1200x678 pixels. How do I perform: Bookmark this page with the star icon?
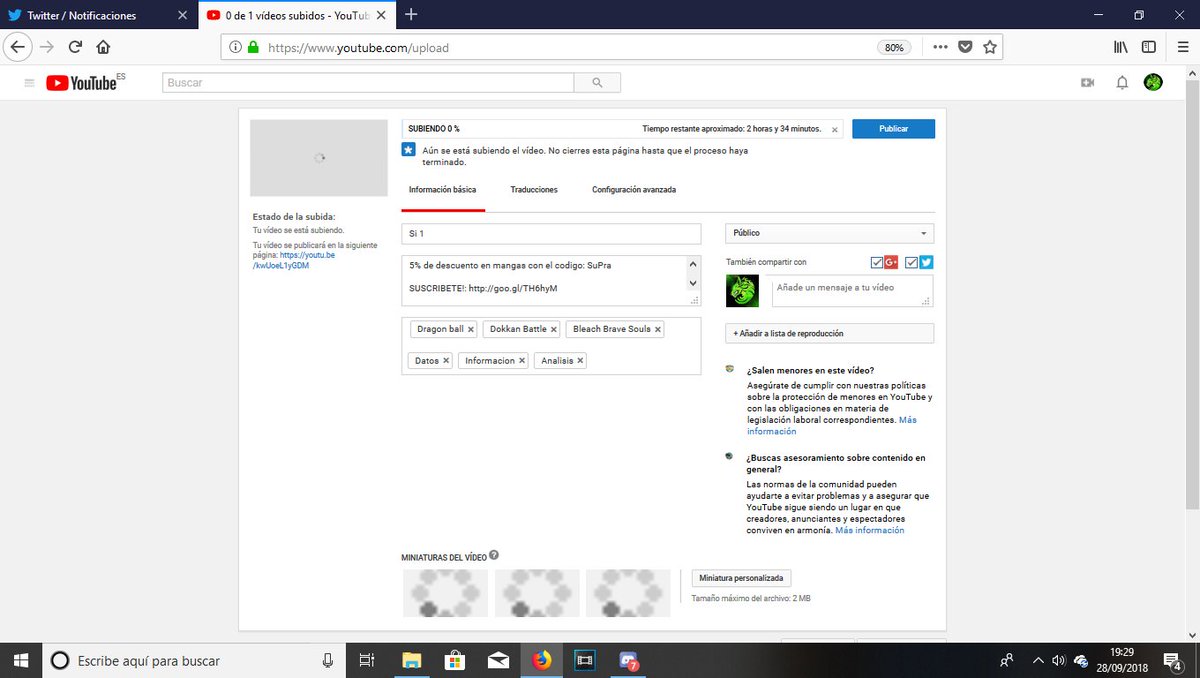coord(990,47)
